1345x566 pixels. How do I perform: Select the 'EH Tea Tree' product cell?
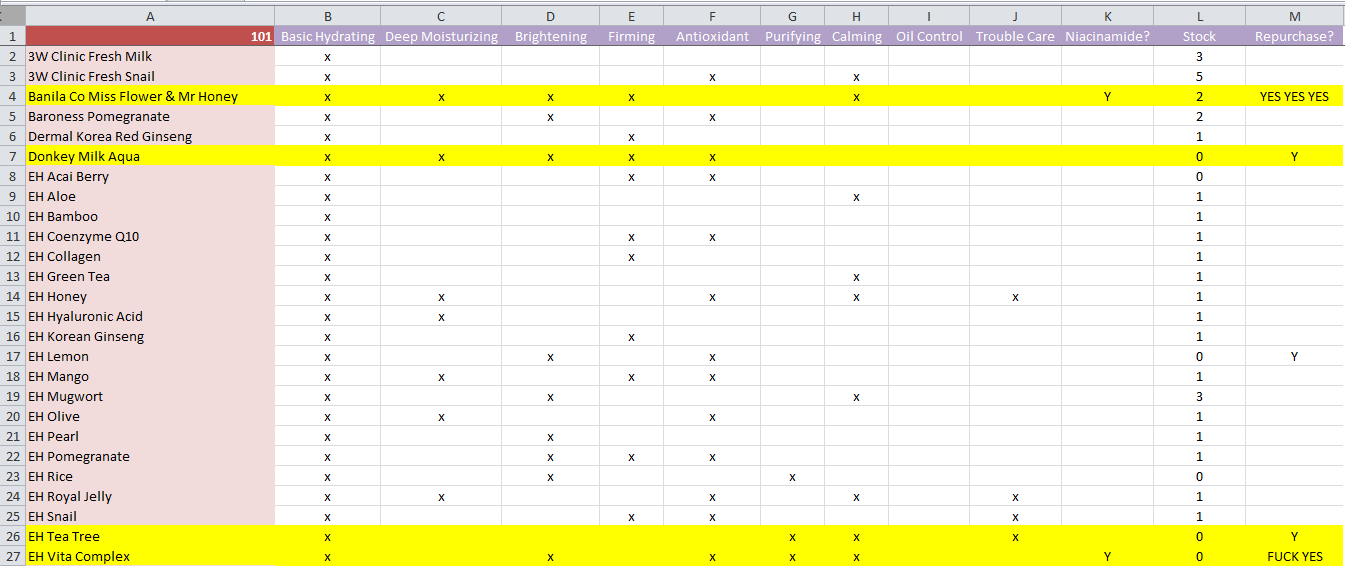64,537
